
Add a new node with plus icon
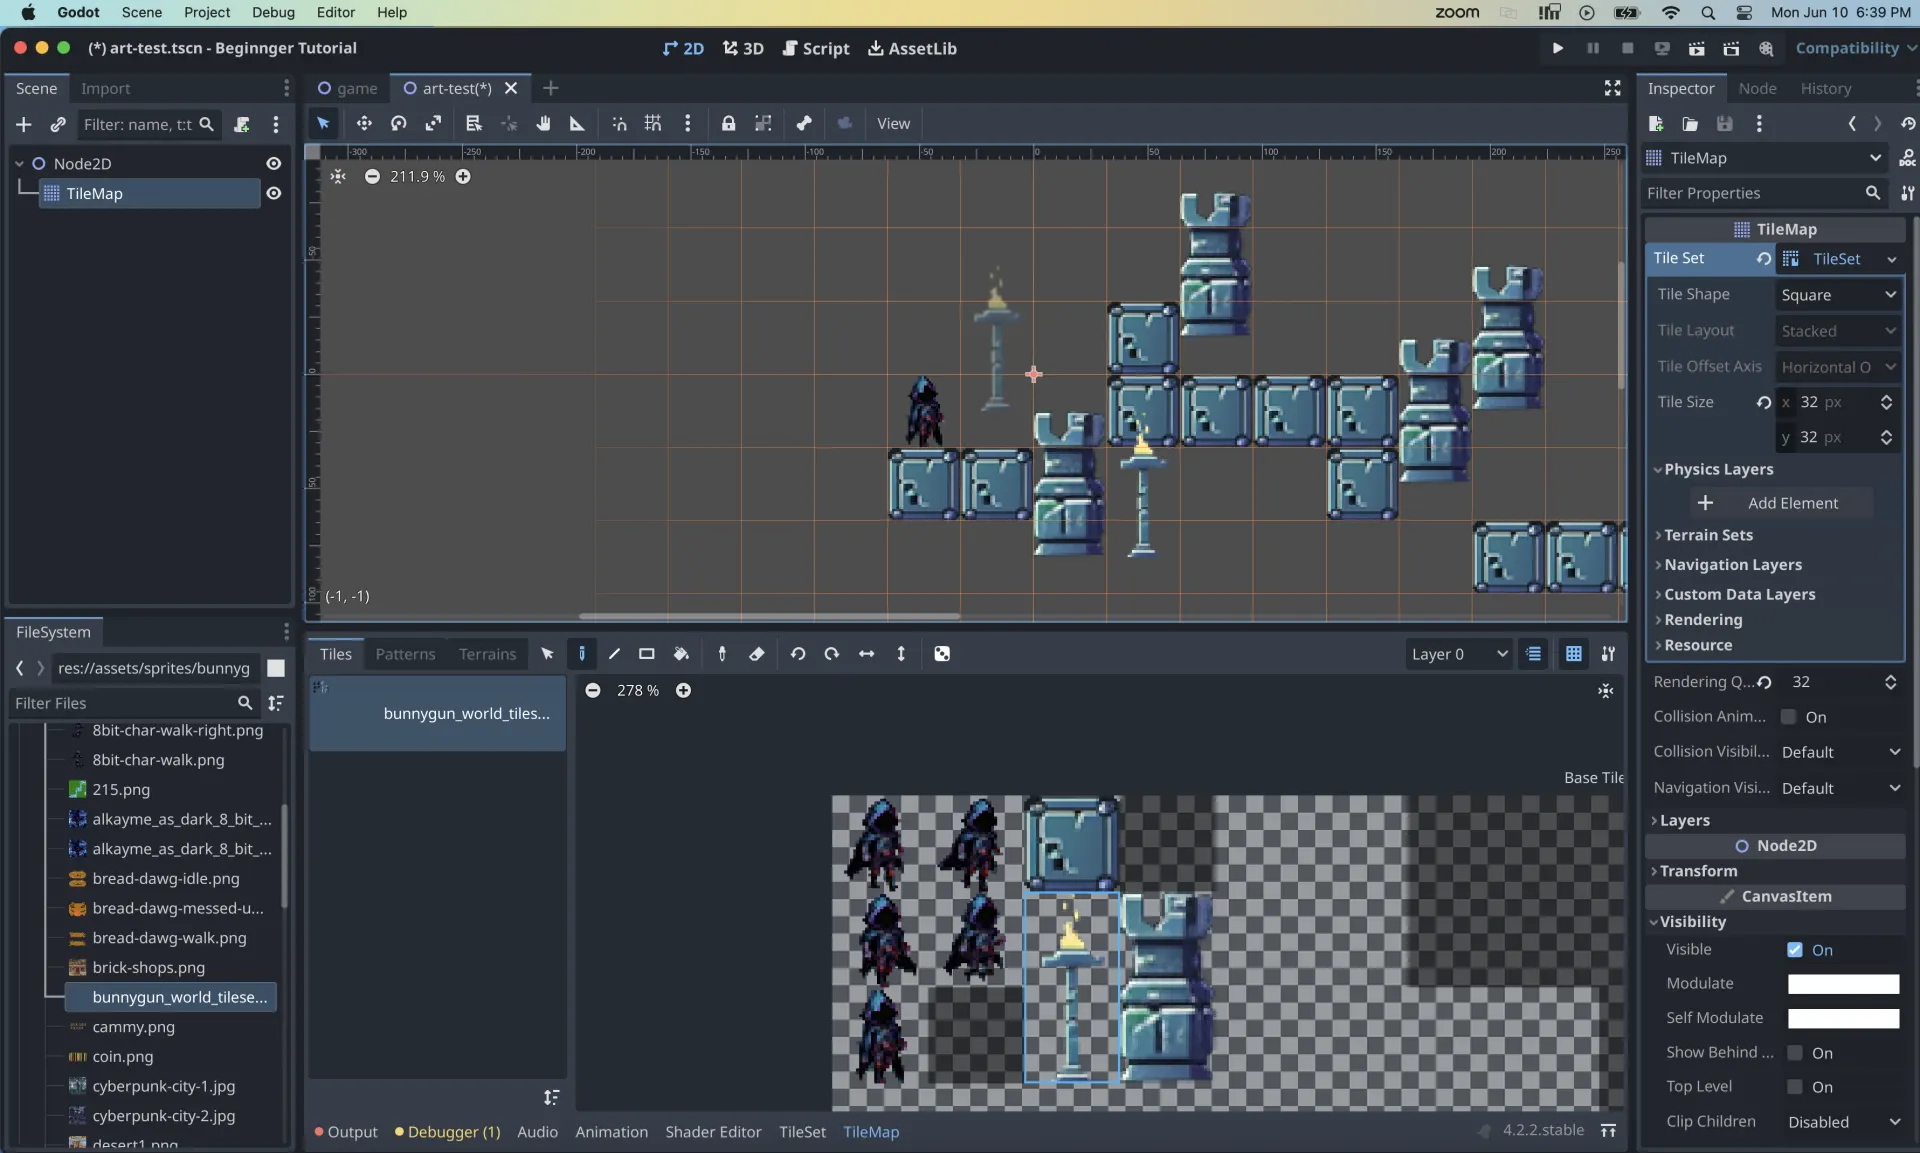24,124
